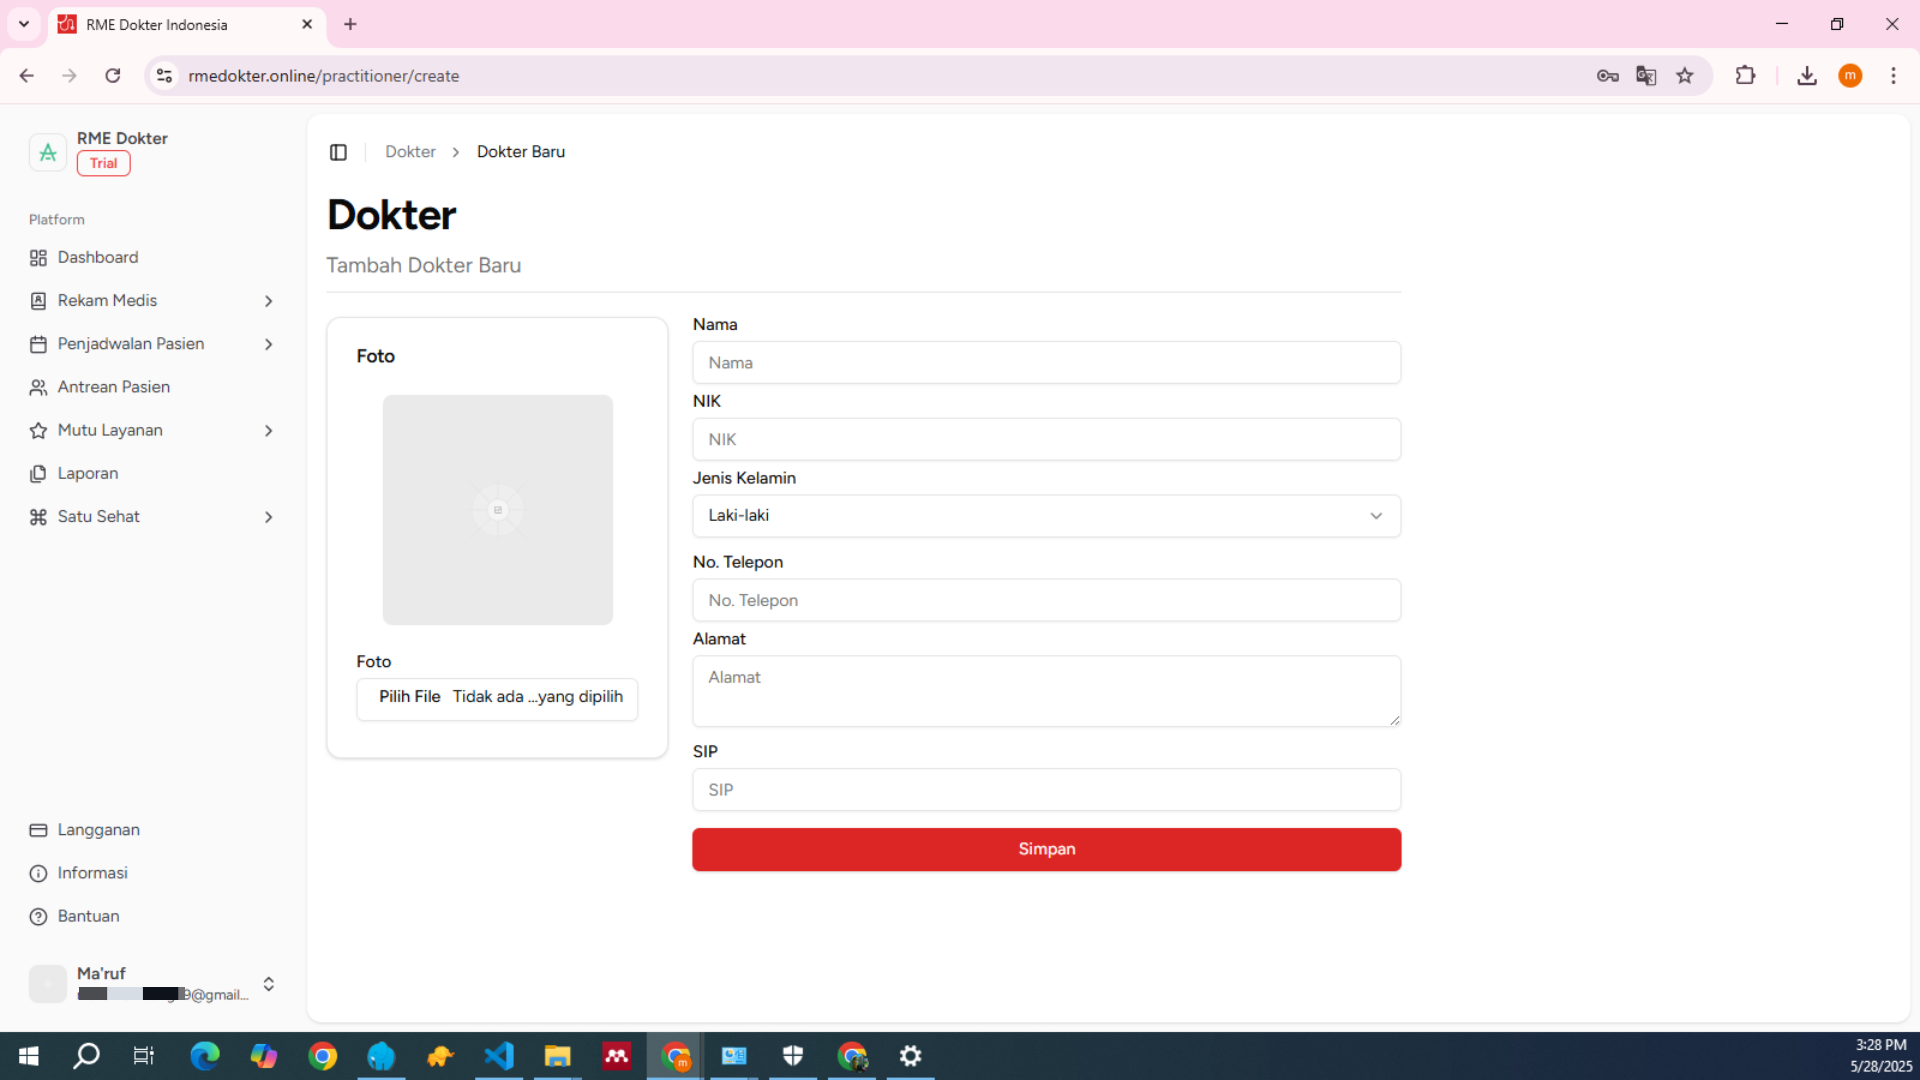Image resolution: width=1920 pixels, height=1080 pixels.
Task: Click the RME Dokter logo icon
Action: 47,152
